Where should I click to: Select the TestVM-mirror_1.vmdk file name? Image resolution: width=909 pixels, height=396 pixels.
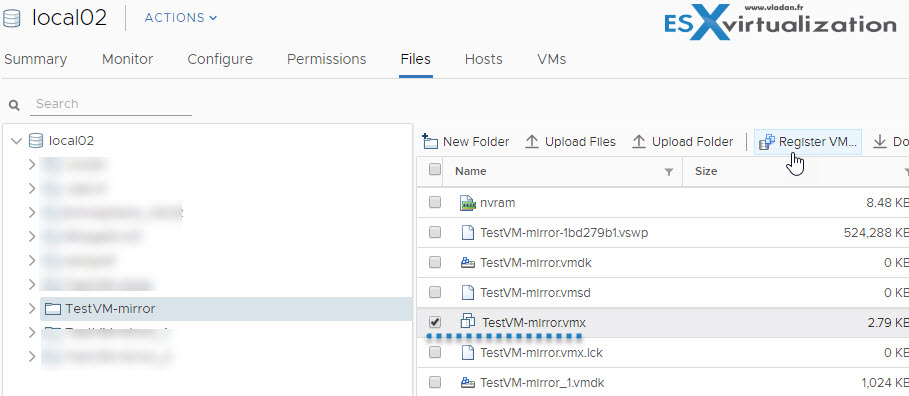[543, 383]
